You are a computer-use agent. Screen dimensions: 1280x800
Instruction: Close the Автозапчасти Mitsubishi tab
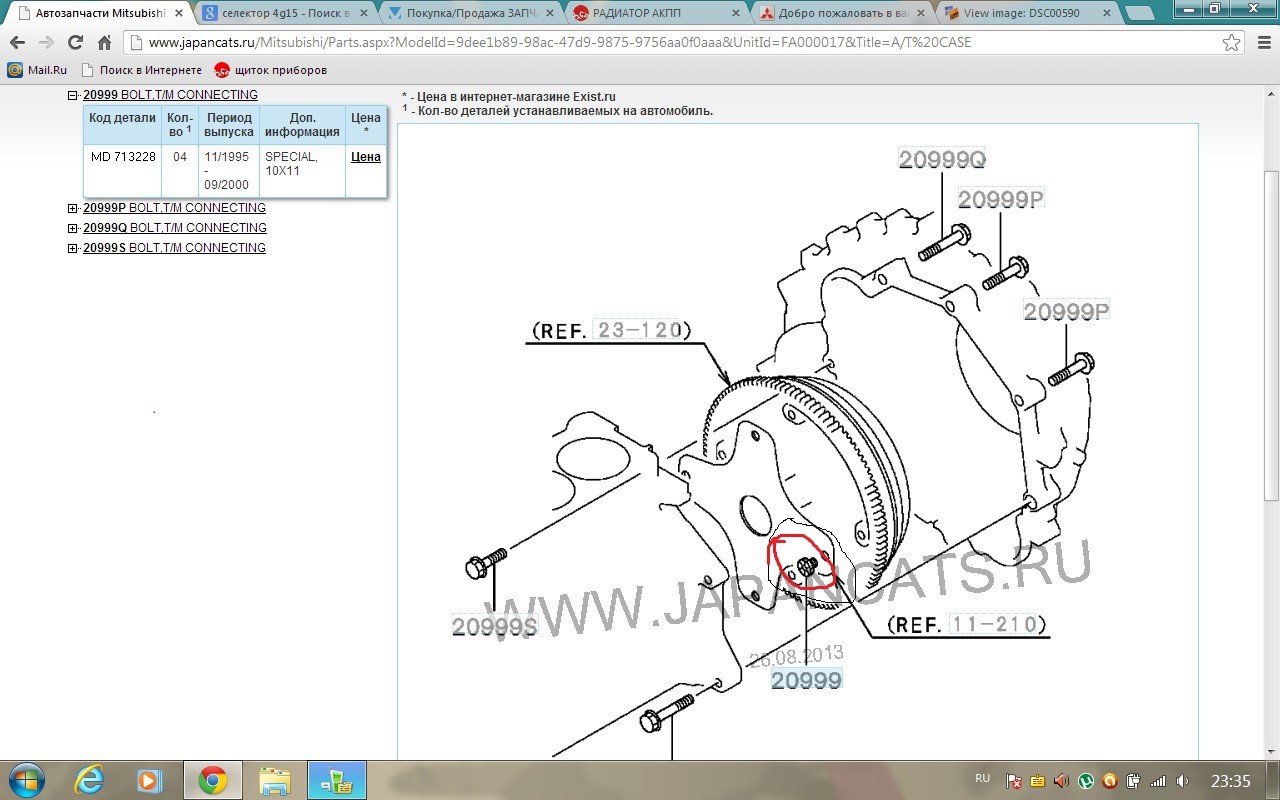179,13
